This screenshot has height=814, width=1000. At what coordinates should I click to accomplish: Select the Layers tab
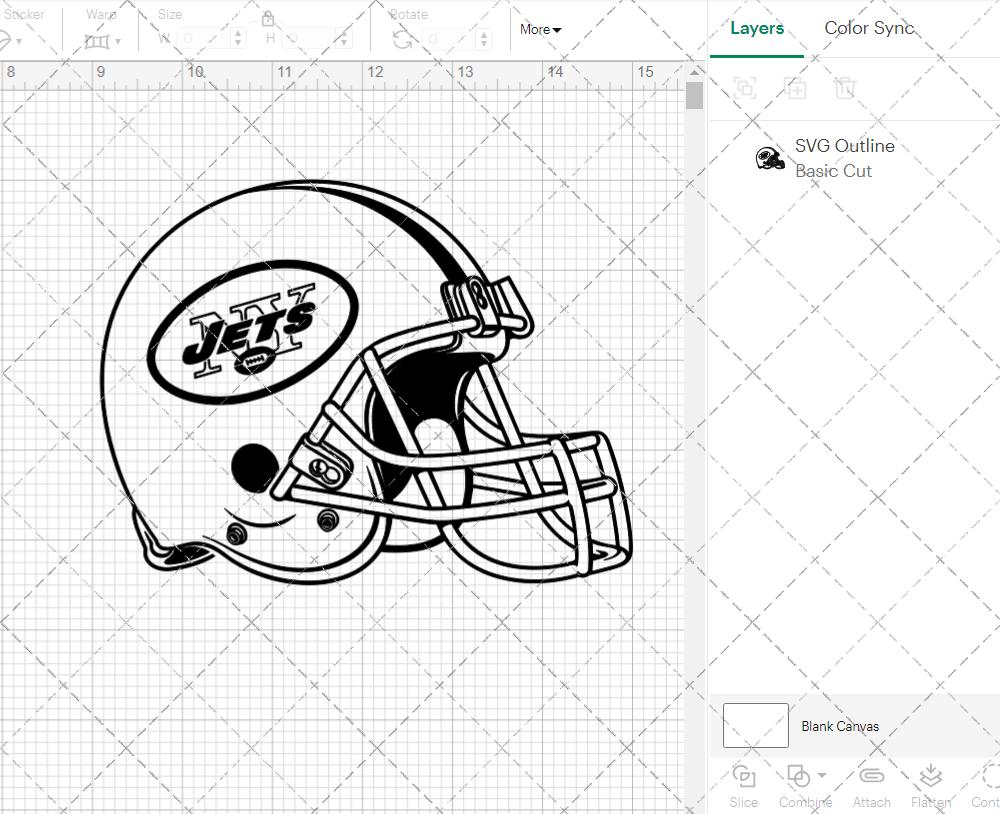757,28
